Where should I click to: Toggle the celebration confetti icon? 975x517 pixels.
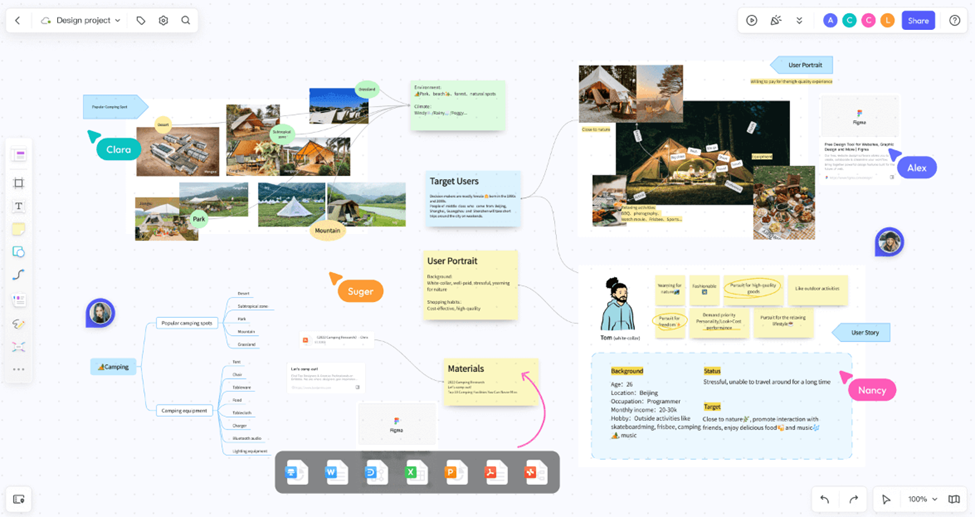(x=775, y=20)
